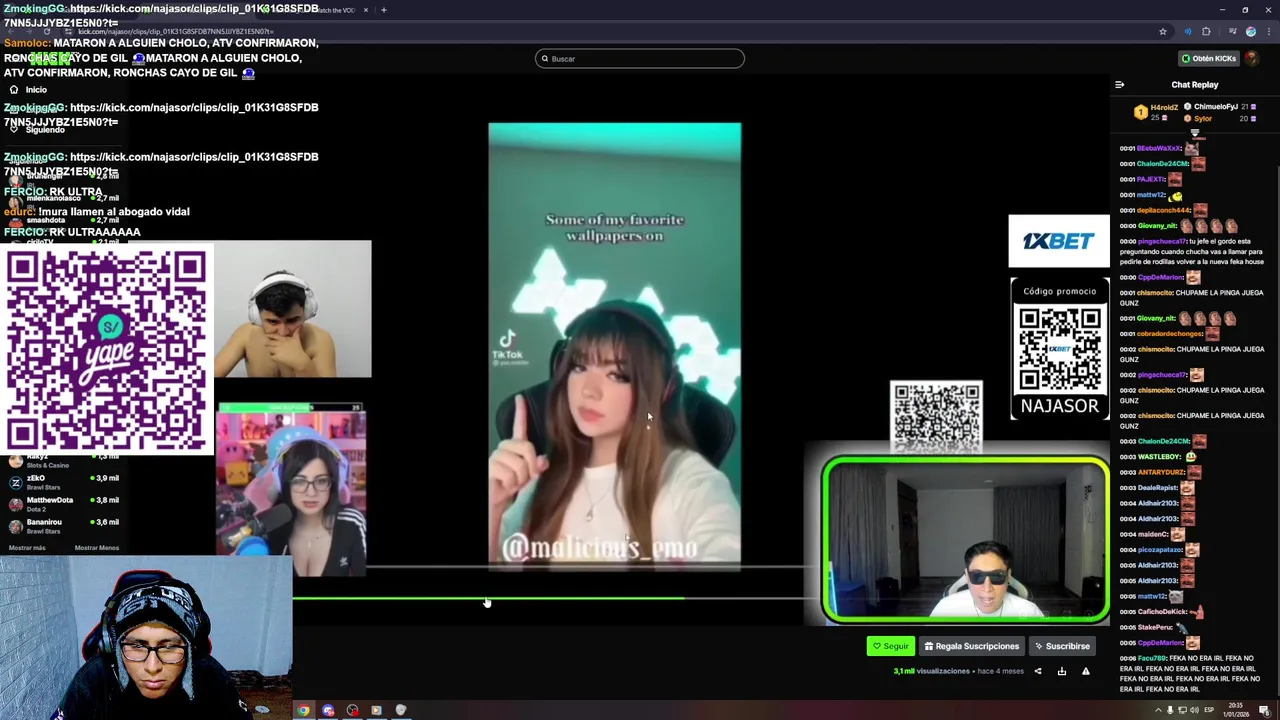Open the Inicio sidebar item
The height and width of the screenshot is (720, 1280).
(x=36, y=90)
